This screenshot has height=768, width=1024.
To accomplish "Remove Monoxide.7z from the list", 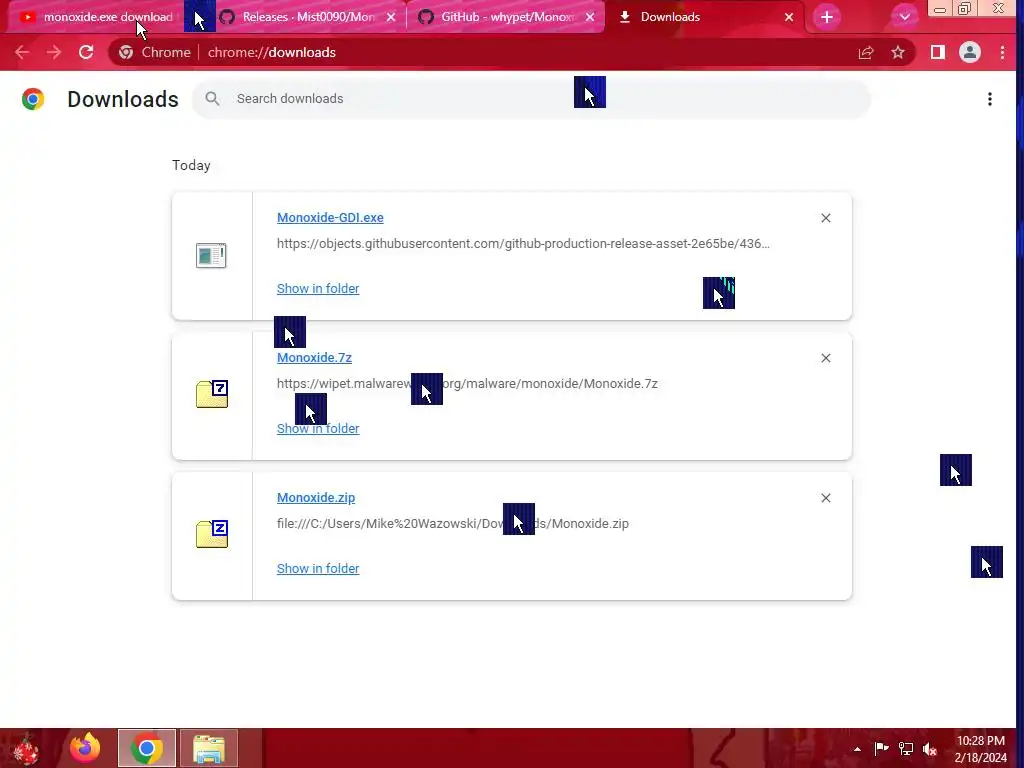I will click(825, 358).
